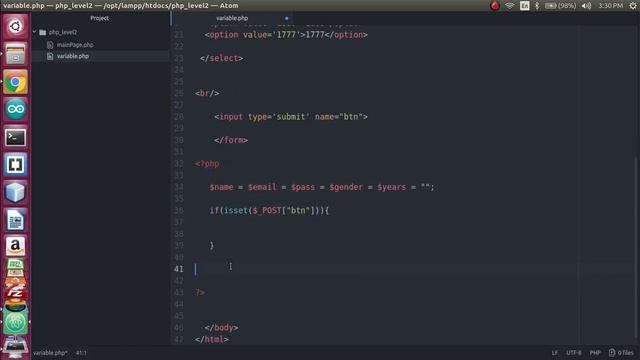Close the variable.php tab via modified dot
The image size is (640, 360).
point(287,18)
